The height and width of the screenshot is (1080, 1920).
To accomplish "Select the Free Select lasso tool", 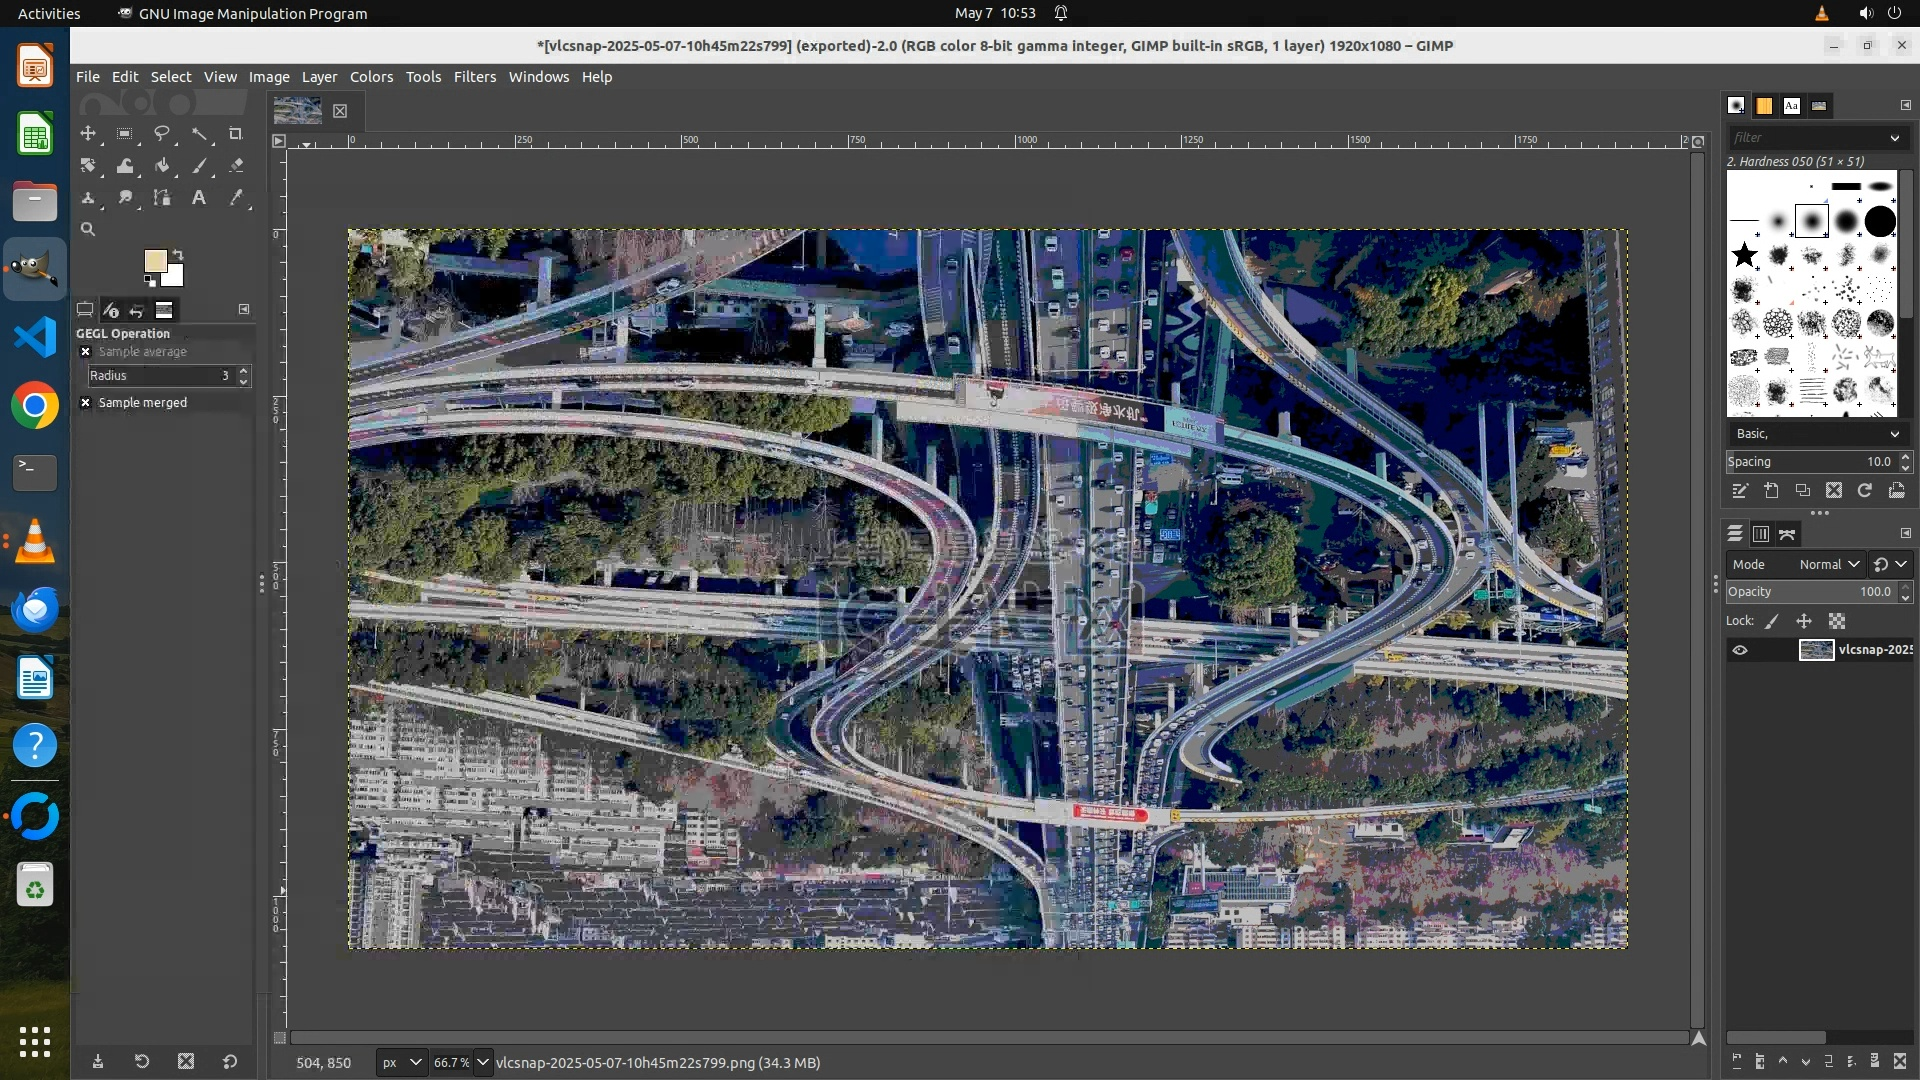I will [161, 134].
